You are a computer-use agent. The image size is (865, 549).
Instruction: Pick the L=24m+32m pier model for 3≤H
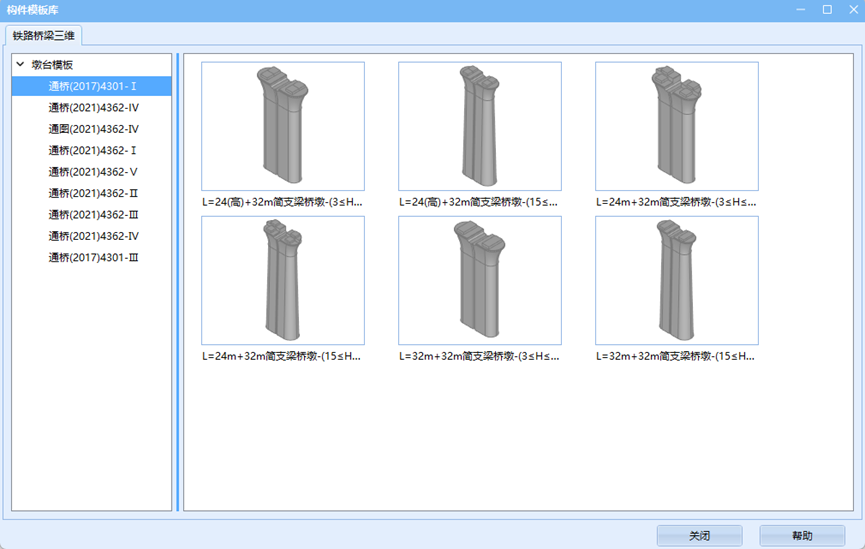coord(676,127)
